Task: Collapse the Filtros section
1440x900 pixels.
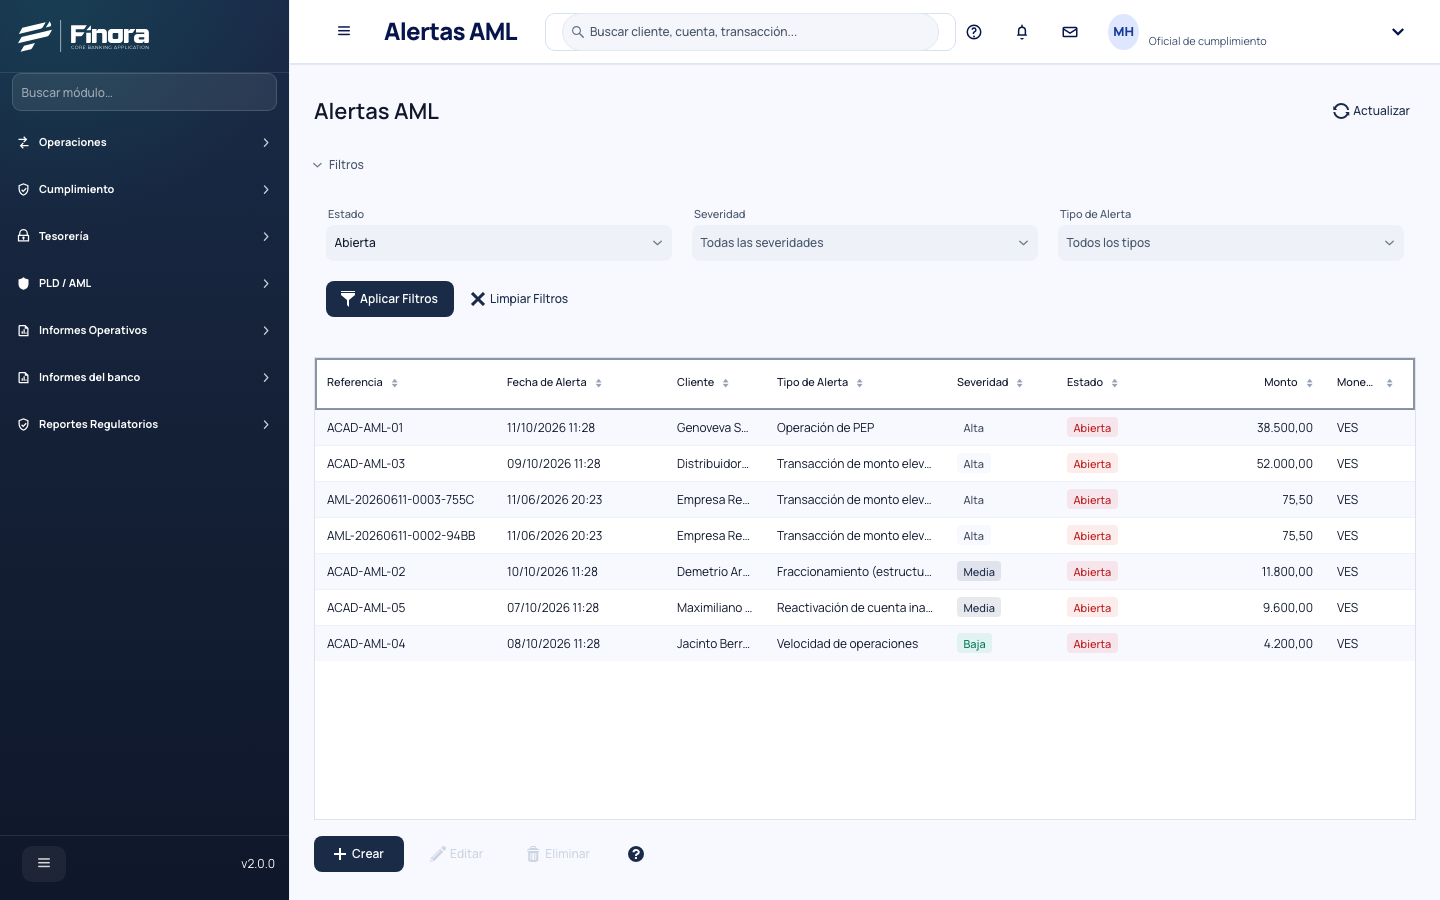Action: coord(338,165)
